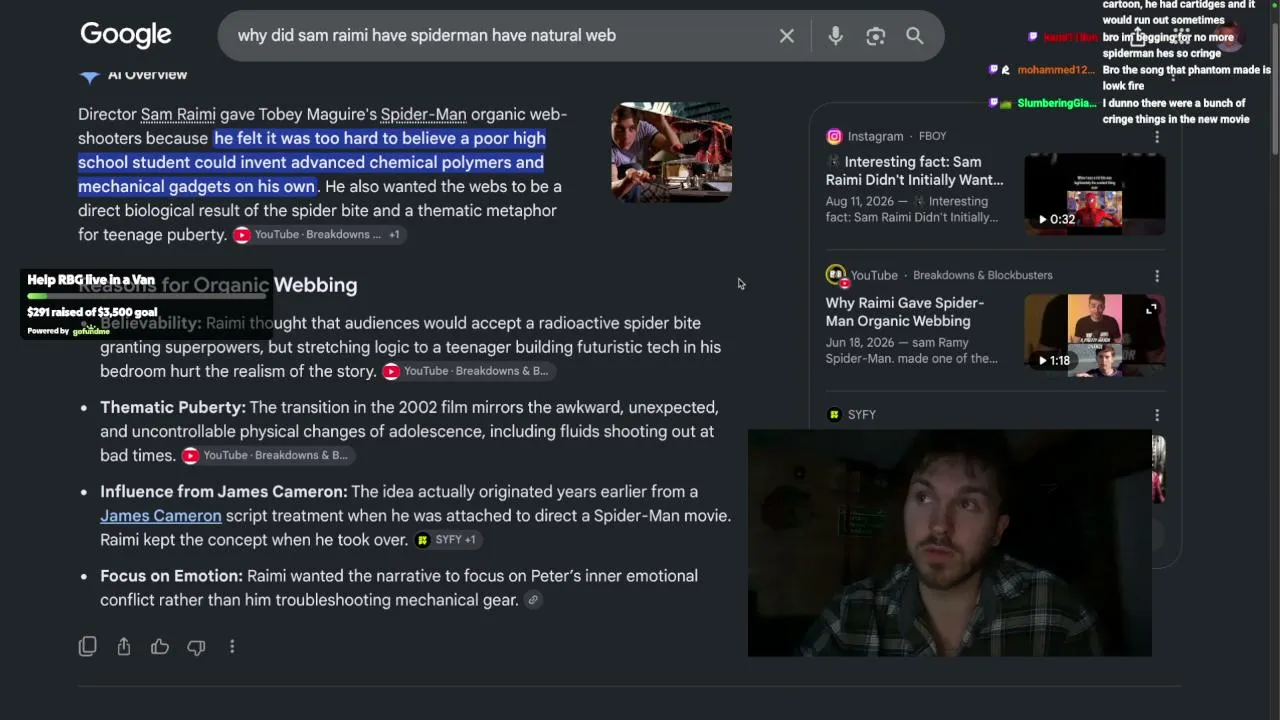This screenshot has width=1280, height=720.
Task: Open the three-dot menu on the Instagram result
Action: point(1157,136)
